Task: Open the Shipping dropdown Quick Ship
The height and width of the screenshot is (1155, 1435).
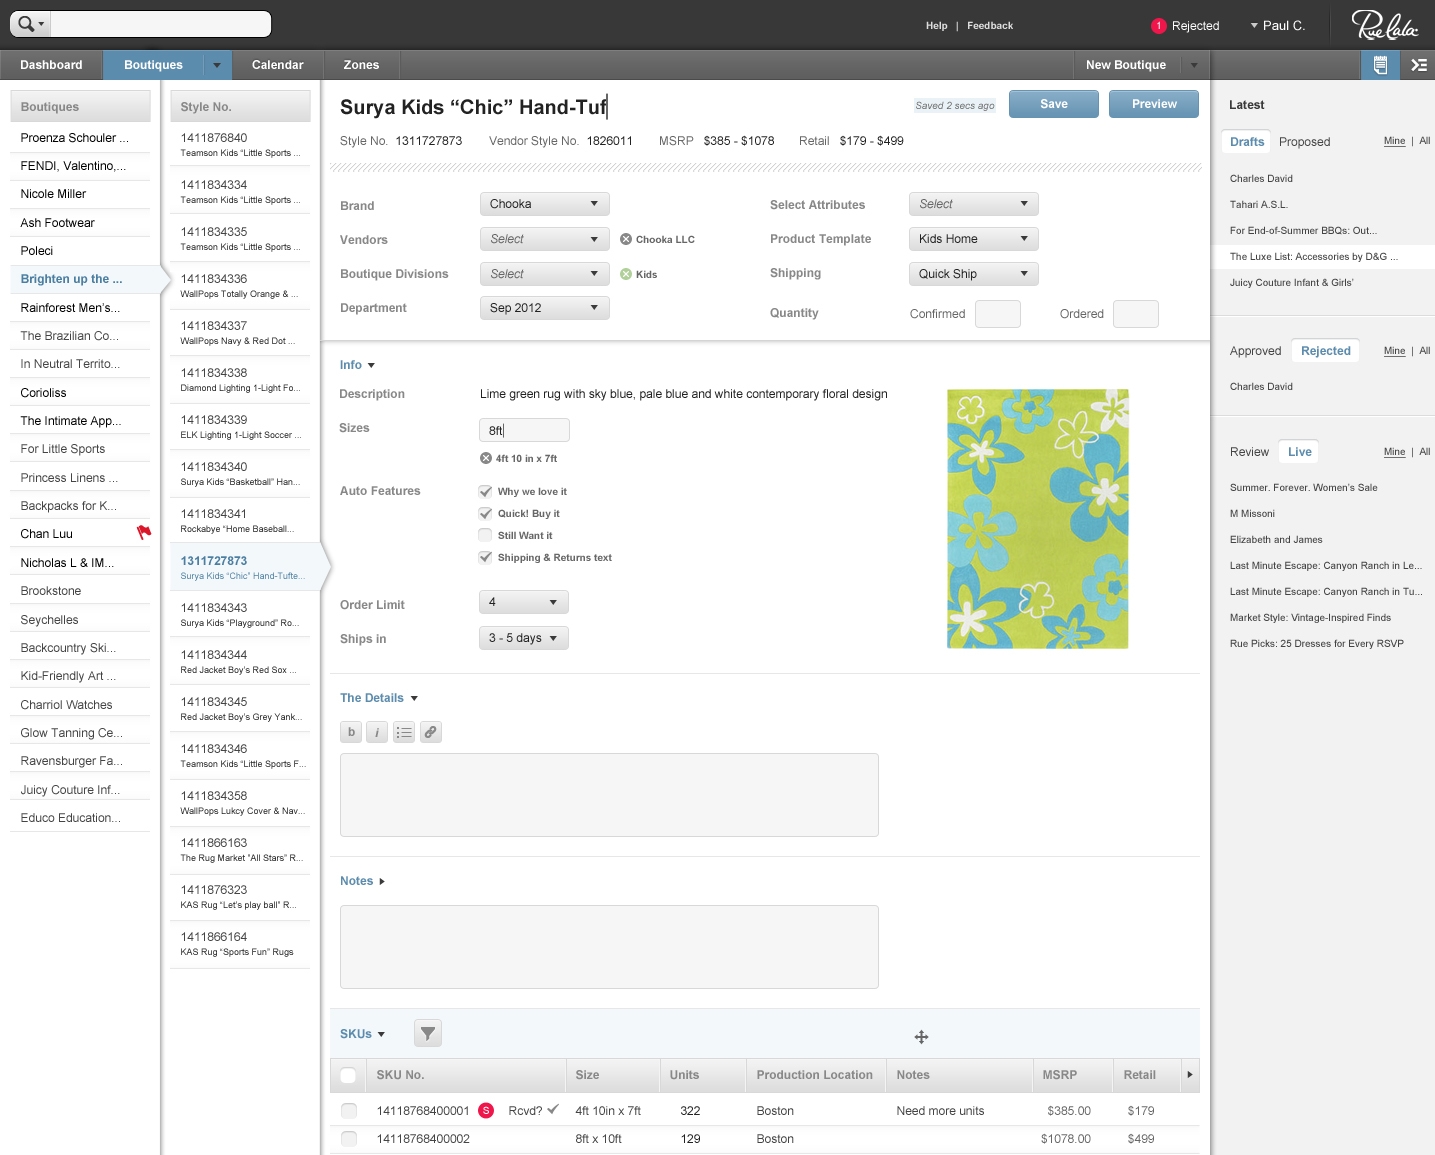Action: 973,274
